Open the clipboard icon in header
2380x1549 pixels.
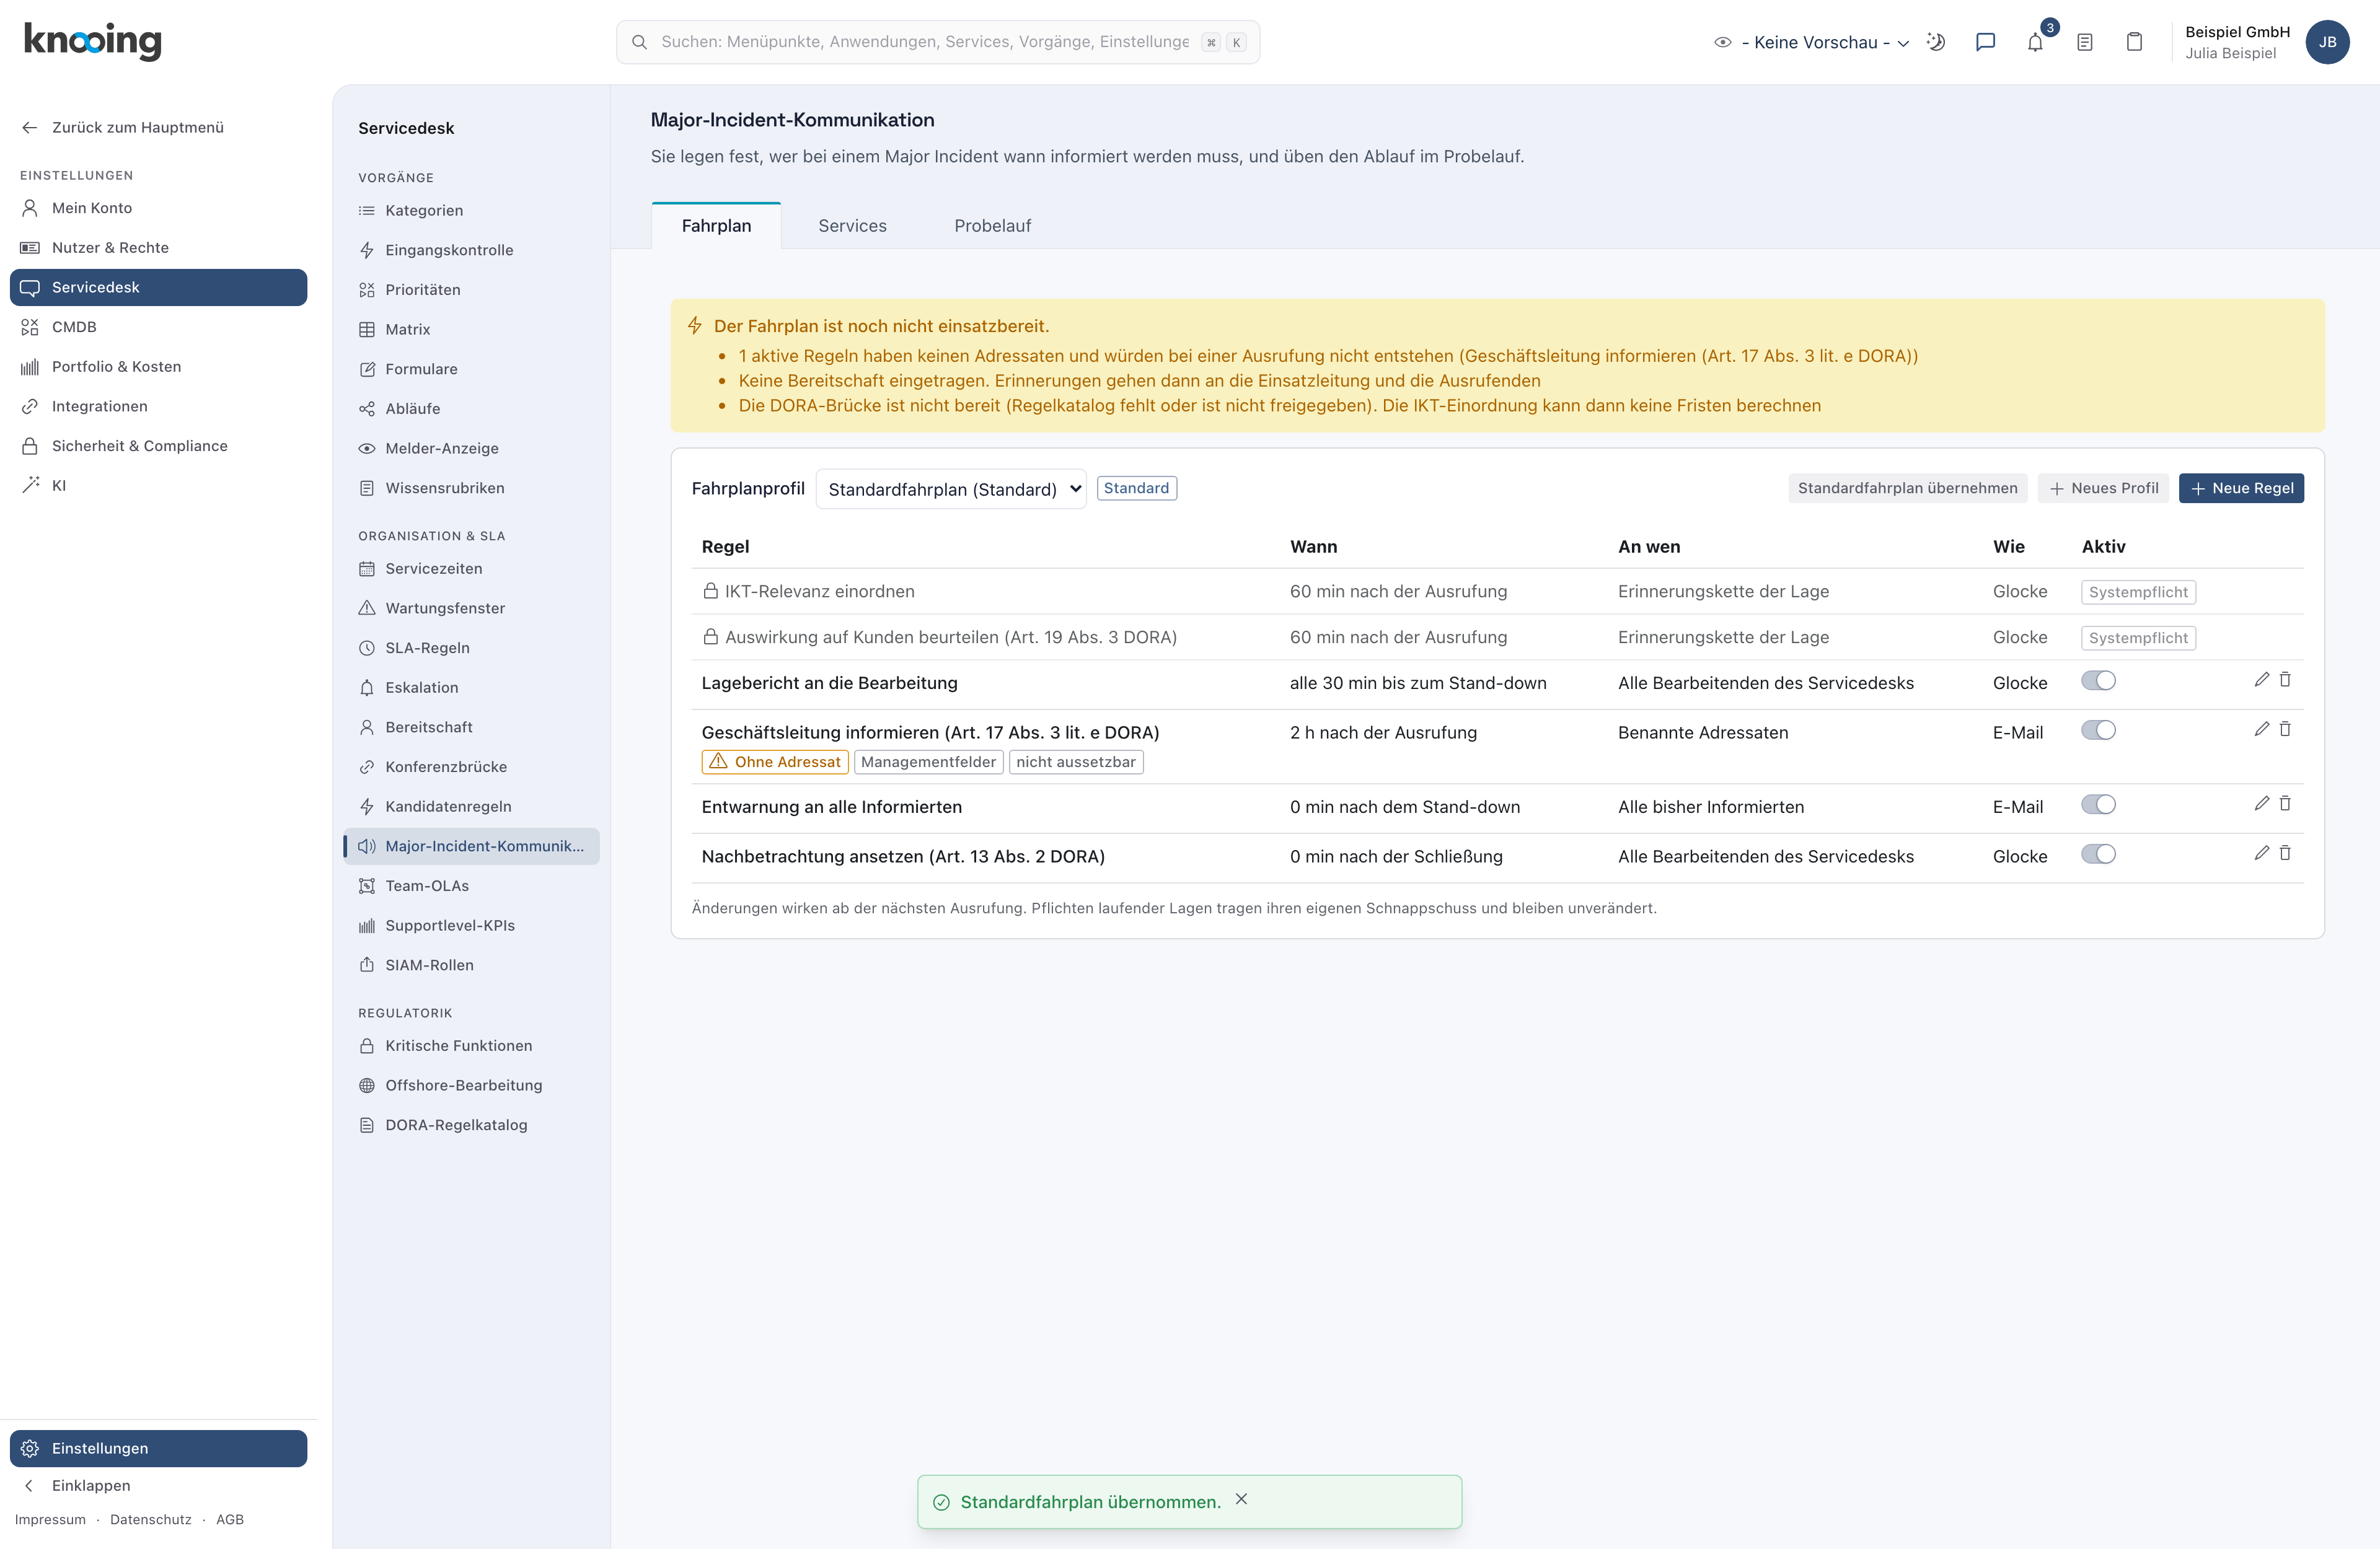tap(2134, 42)
